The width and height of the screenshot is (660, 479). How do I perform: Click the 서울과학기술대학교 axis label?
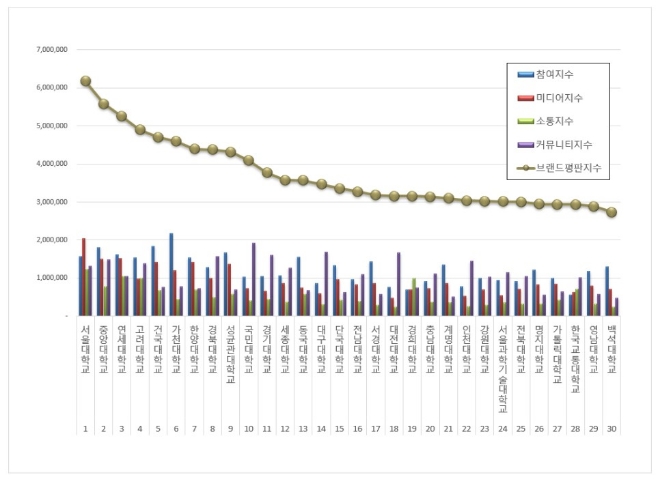(503, 369)
